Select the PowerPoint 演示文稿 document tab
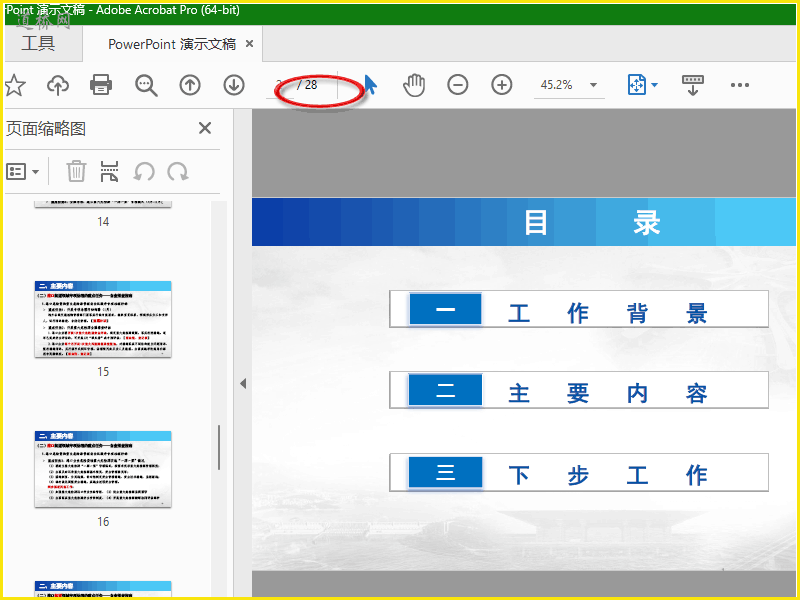 pos(172,44)
